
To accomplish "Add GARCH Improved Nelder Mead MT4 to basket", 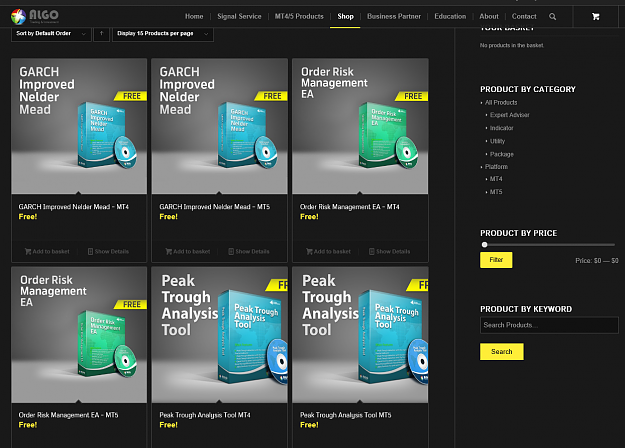I will click(x=47, y=252).
